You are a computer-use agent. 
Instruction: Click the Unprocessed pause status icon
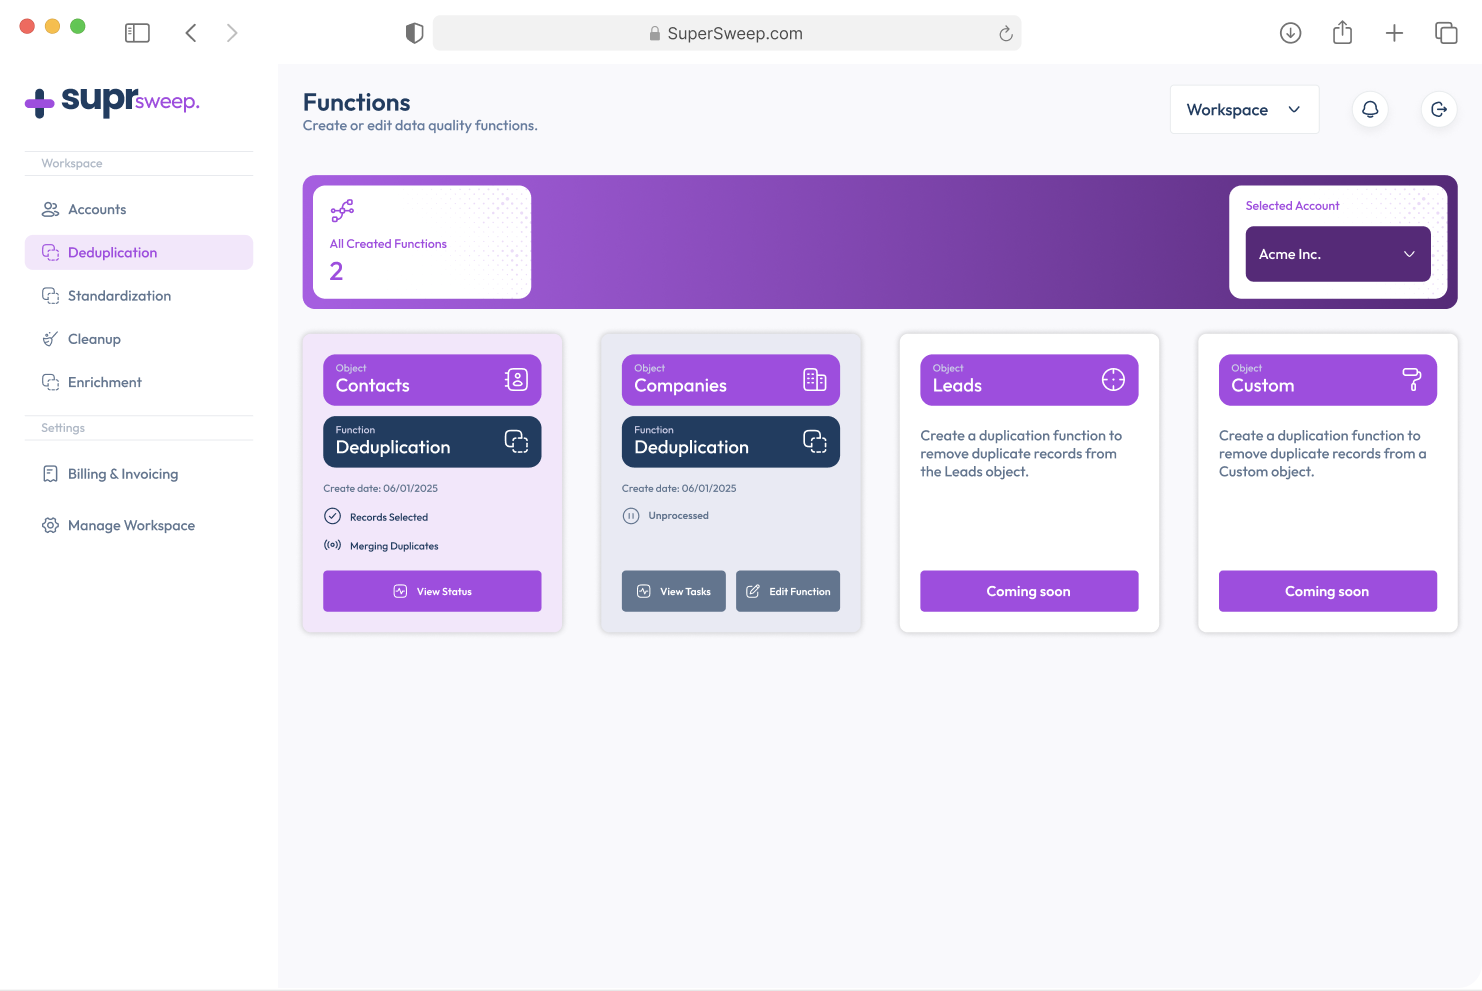631,516
